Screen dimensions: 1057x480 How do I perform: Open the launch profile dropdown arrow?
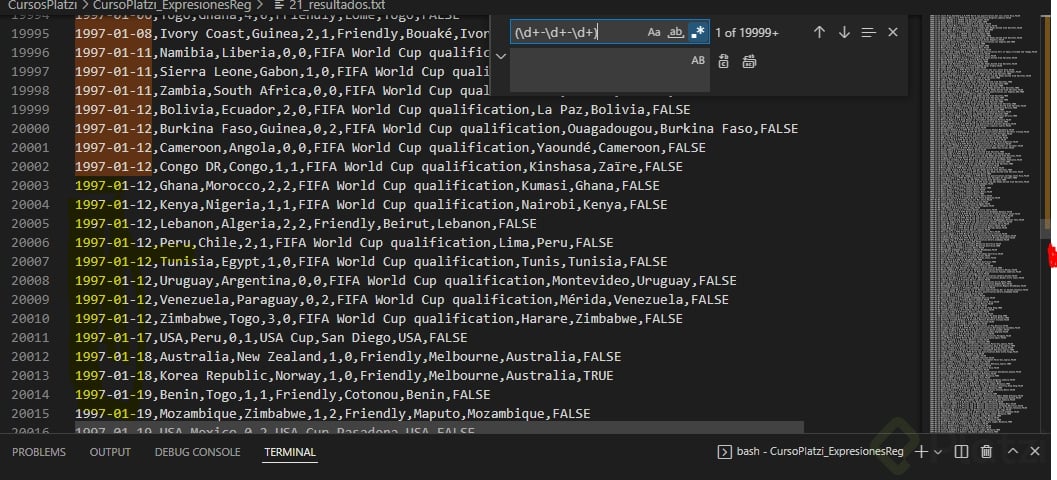938,452
